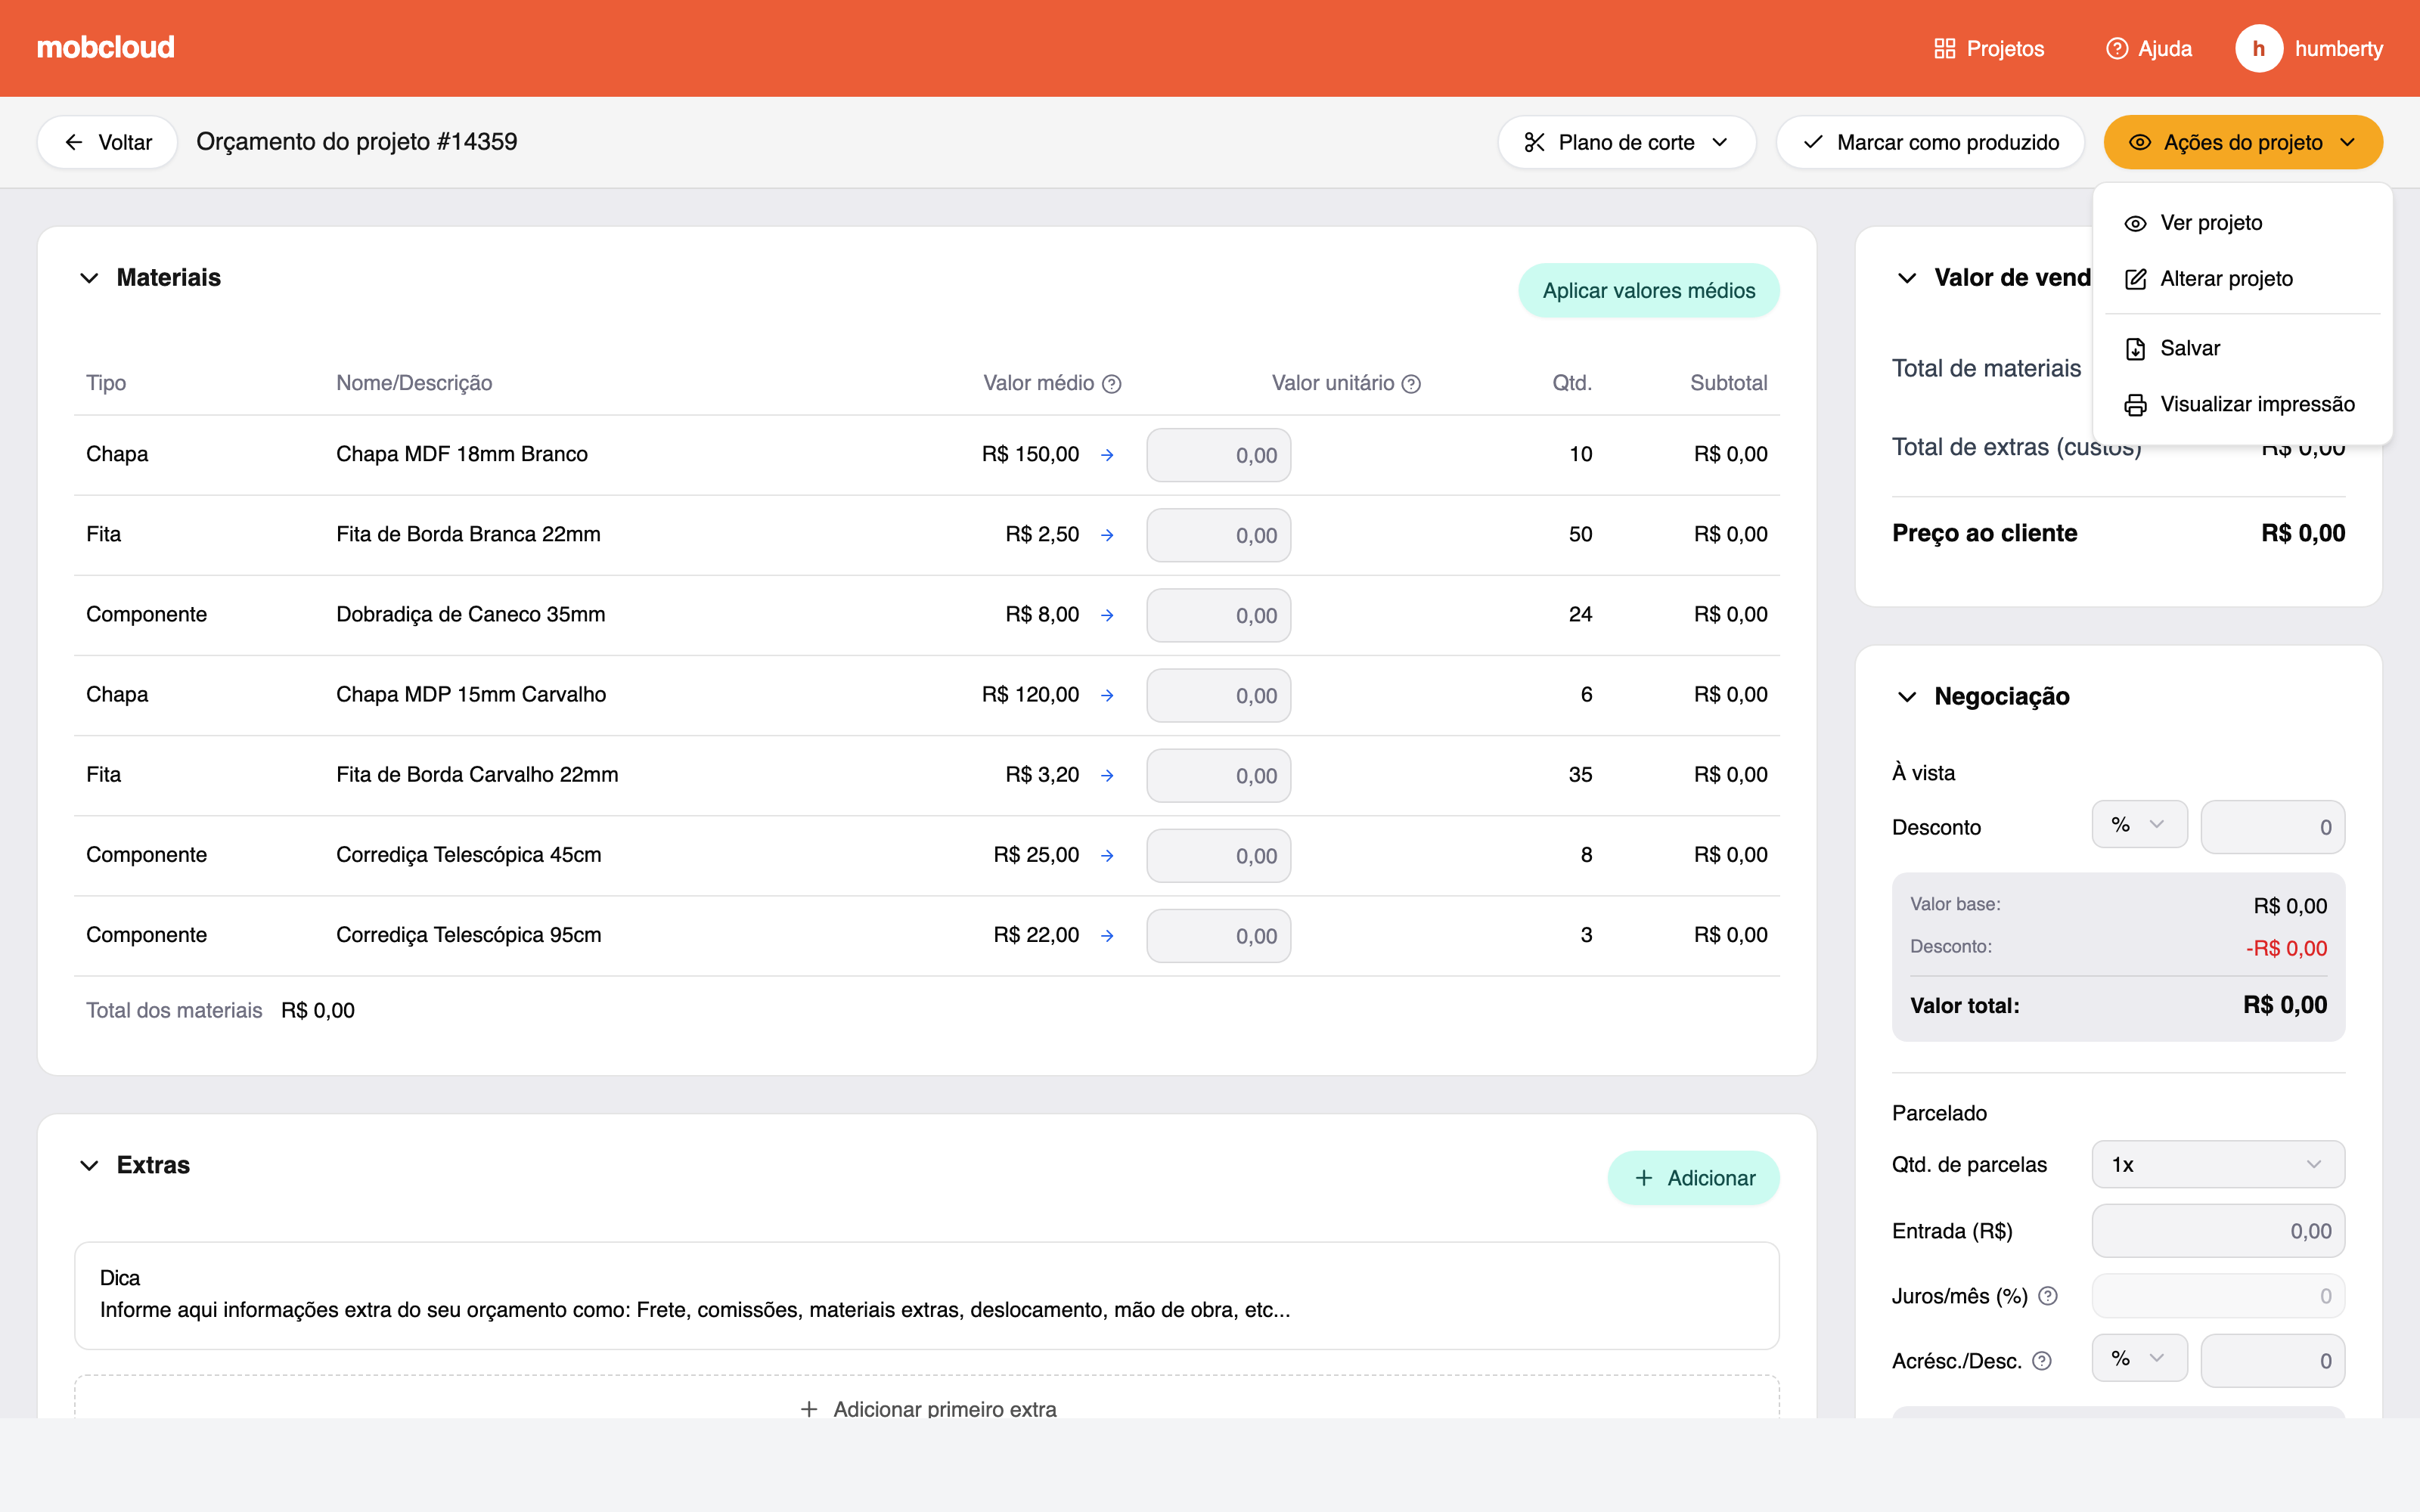2420x1512 pixels.
Task: Open the Qtd. de parcelas dropdown
Action: (2217, 1165)
